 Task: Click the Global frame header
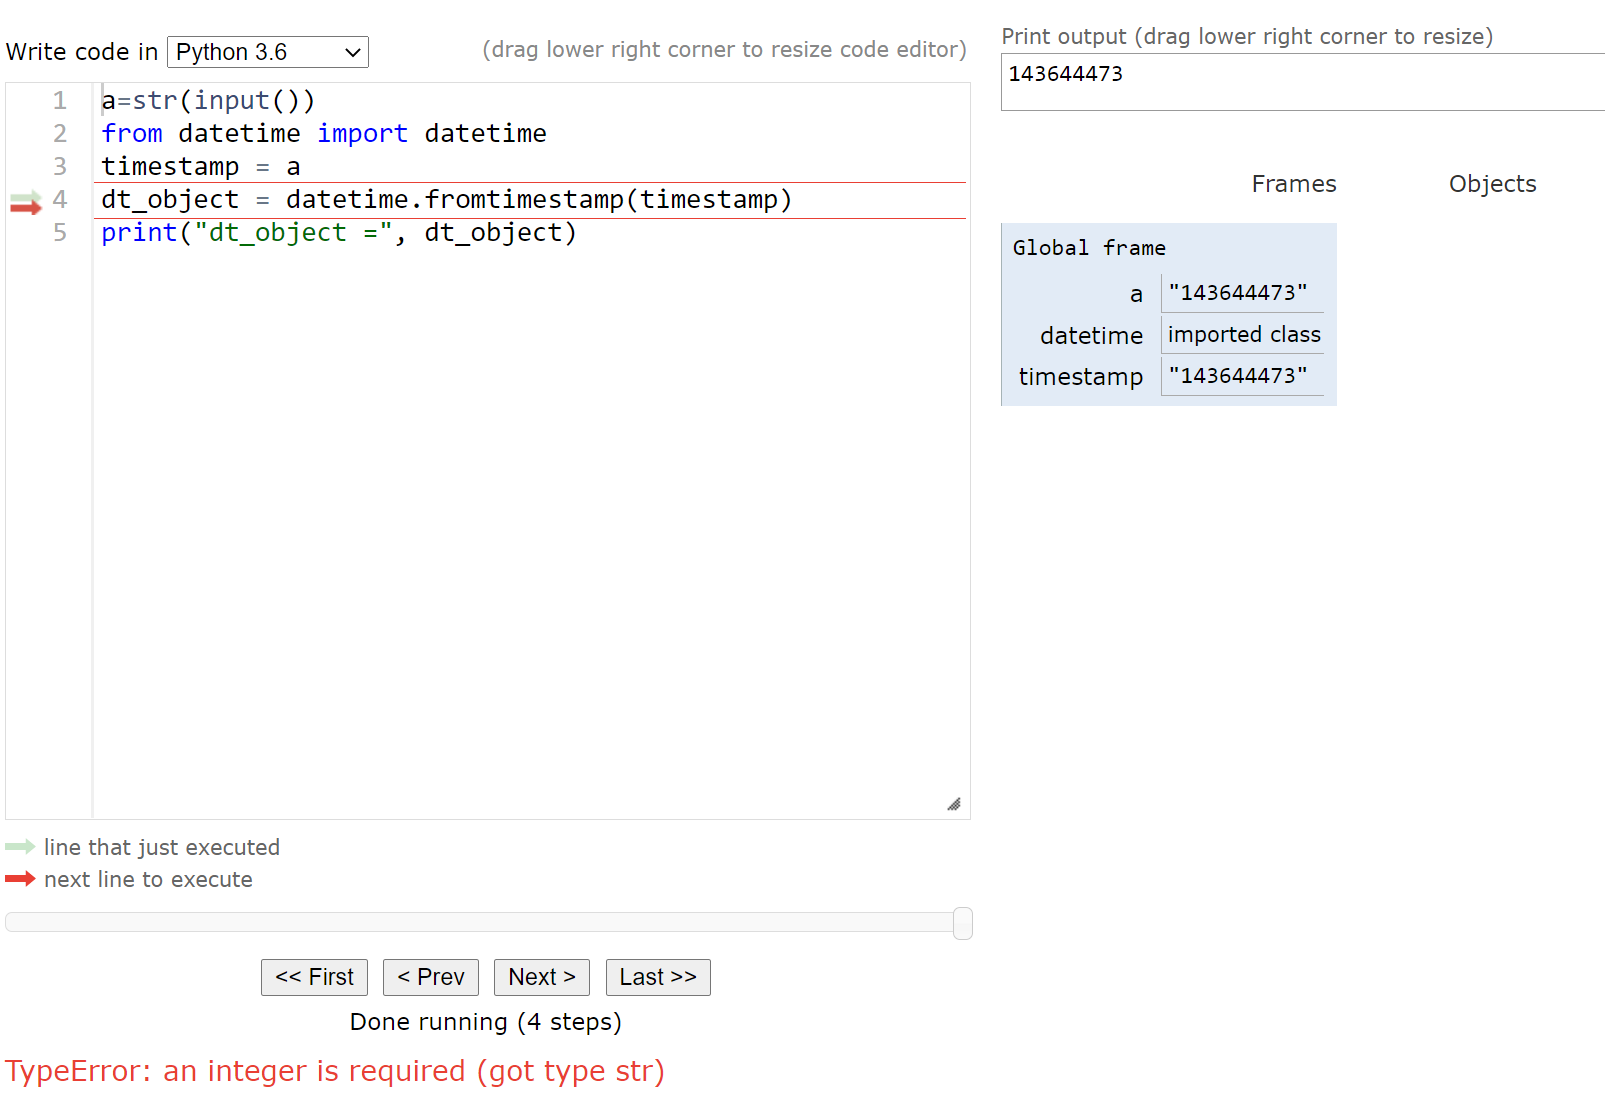pos(1088,248)
